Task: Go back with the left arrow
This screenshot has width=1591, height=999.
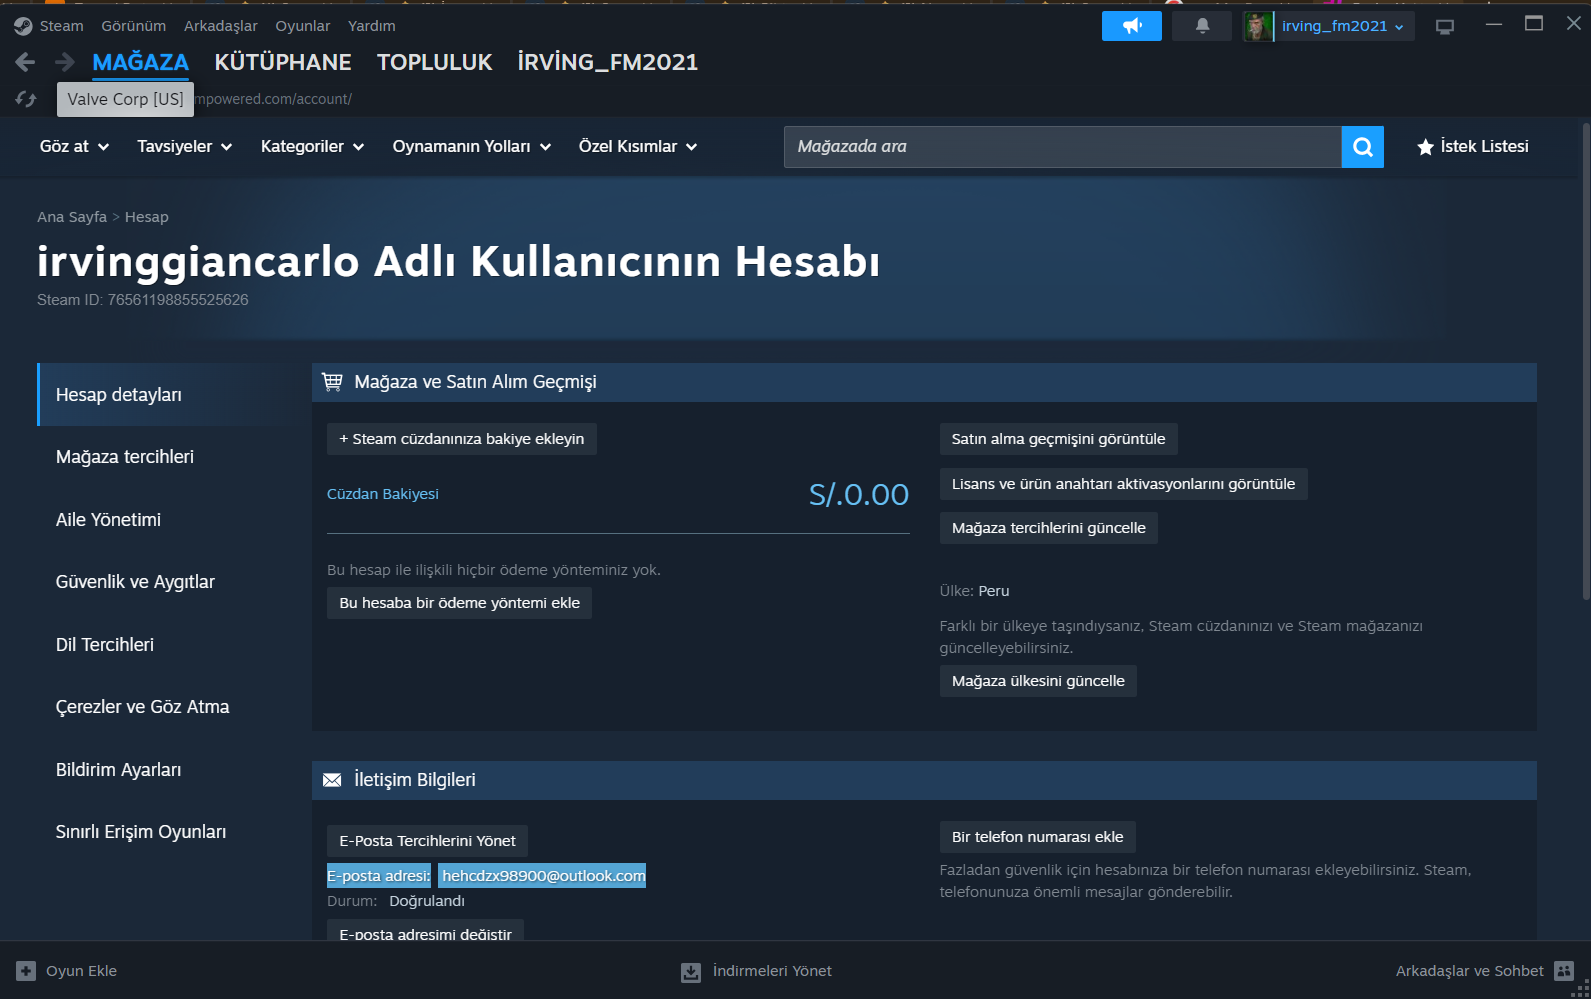Action: click(x=25, y=62)
